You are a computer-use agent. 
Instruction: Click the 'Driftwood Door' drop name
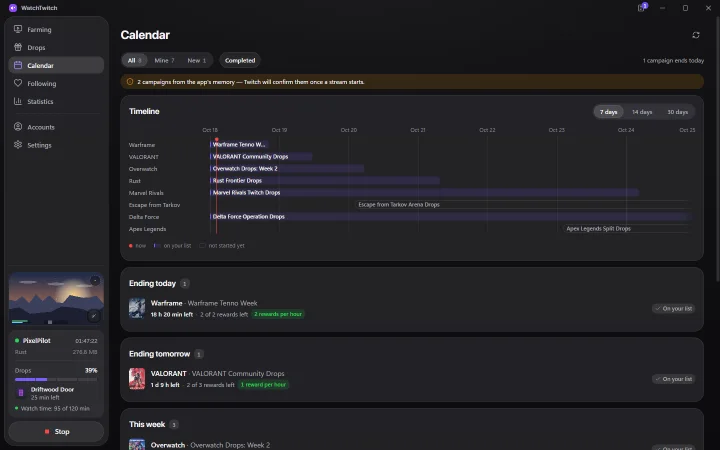[x=52, y=389]
